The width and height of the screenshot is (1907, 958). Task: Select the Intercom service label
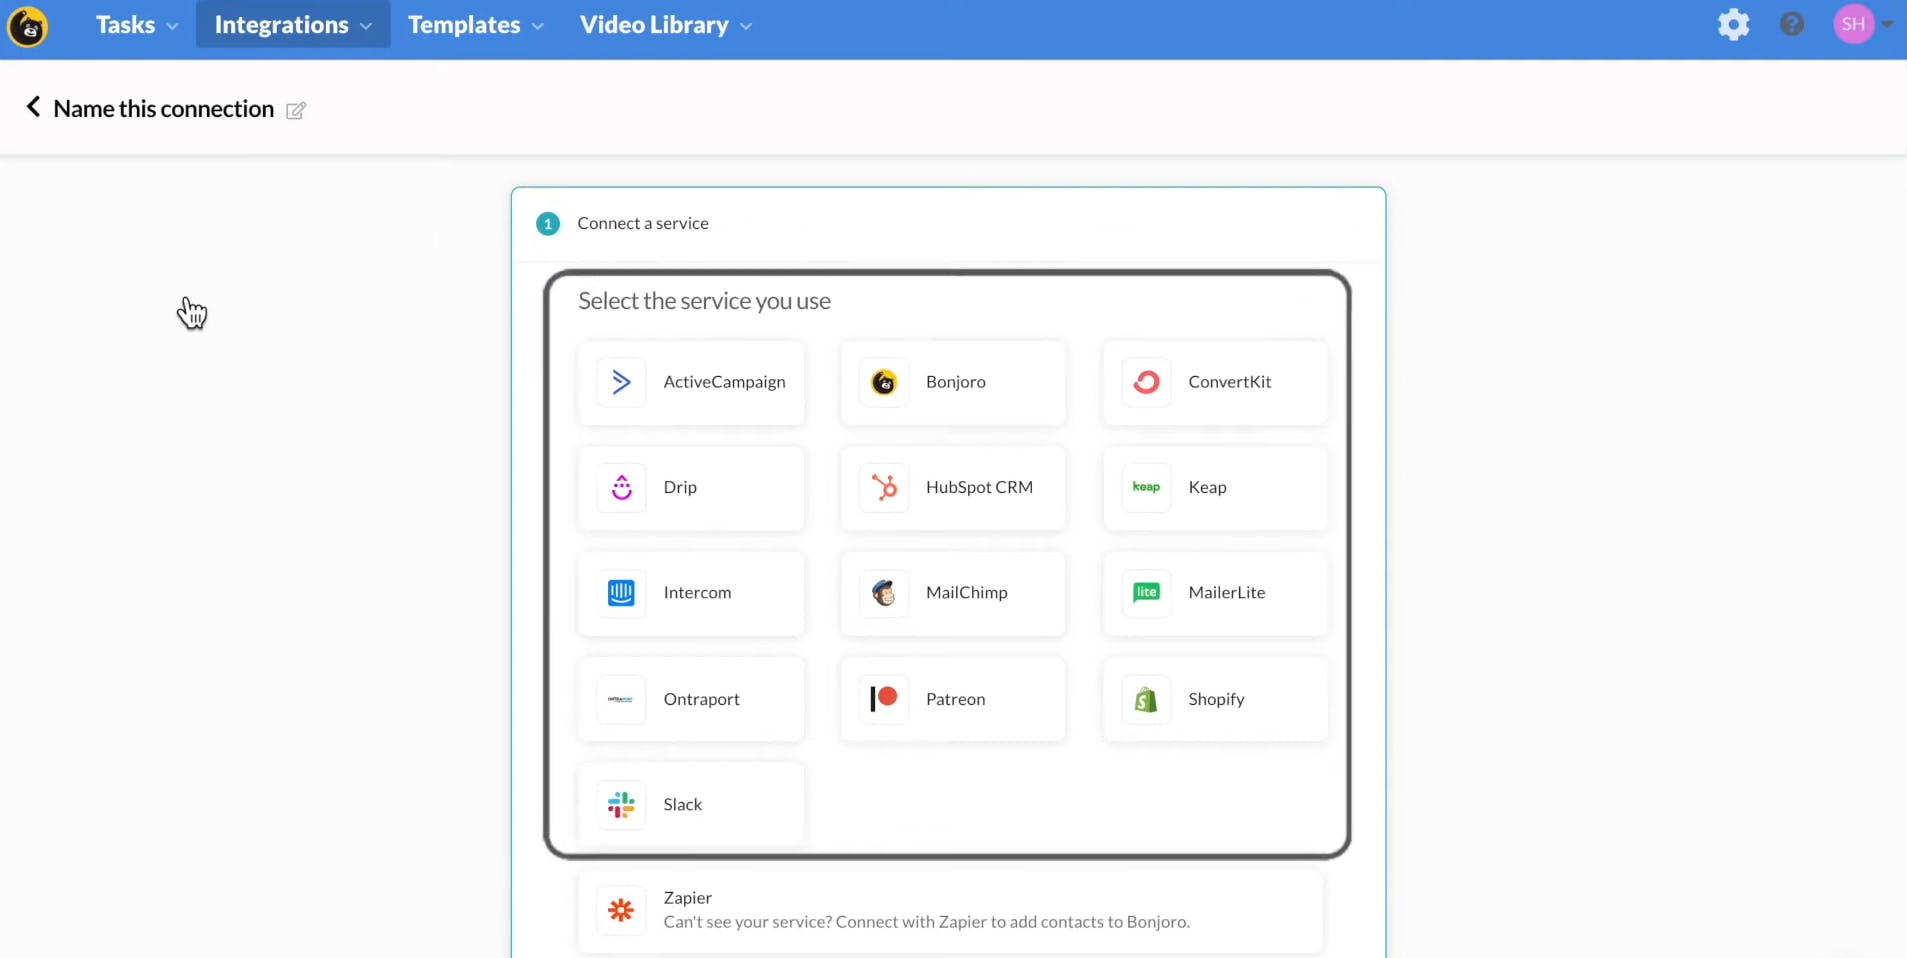coord(697,593)
